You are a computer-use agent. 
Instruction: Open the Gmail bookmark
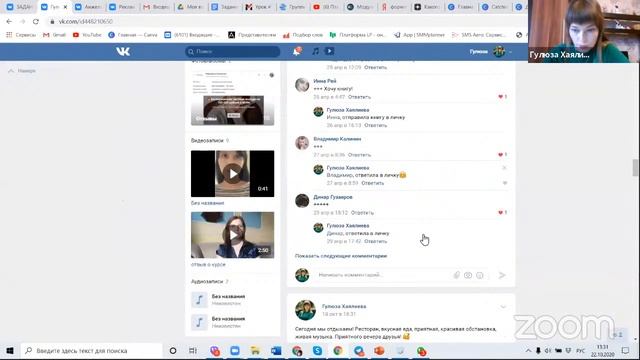[54, 35]
